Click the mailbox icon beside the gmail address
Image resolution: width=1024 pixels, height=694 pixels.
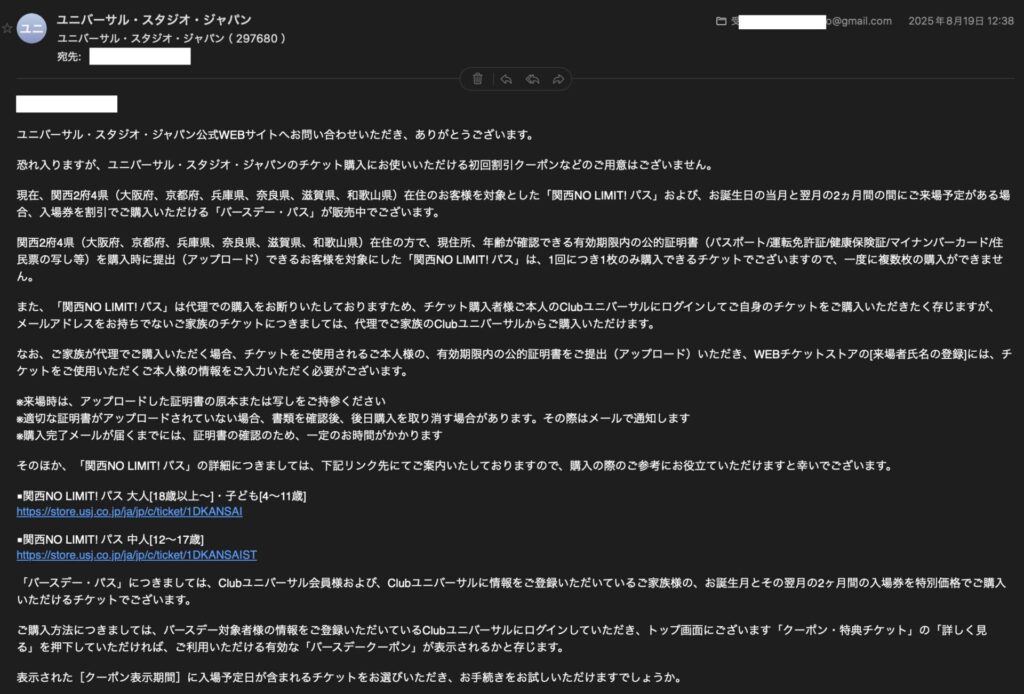721,20
